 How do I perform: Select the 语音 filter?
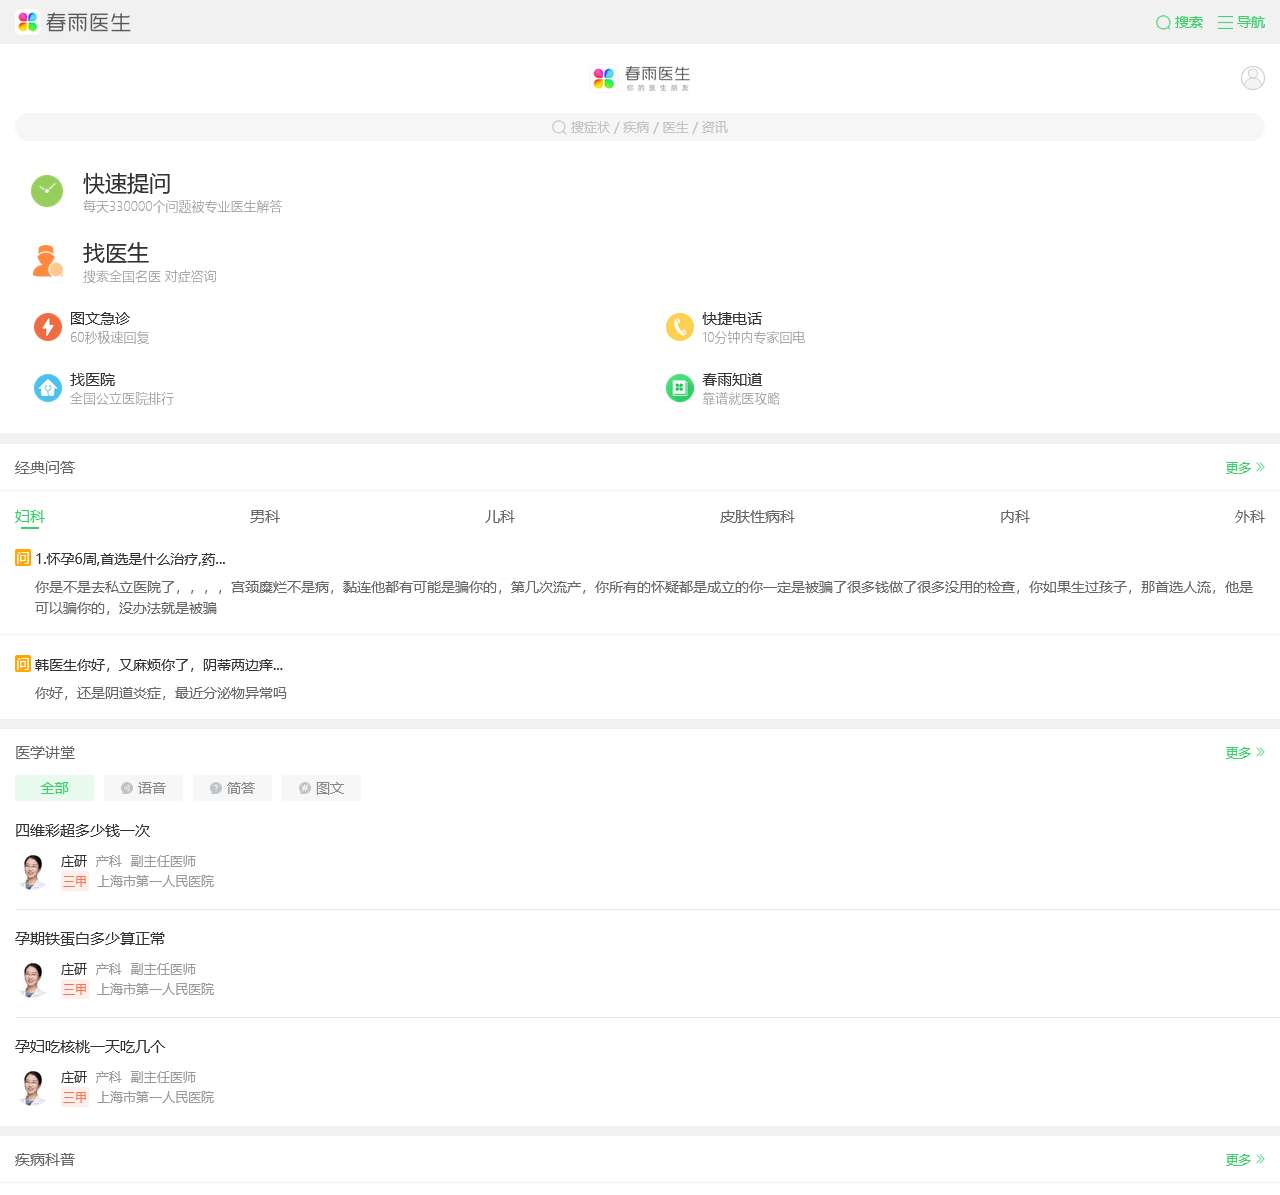point(144,788)
